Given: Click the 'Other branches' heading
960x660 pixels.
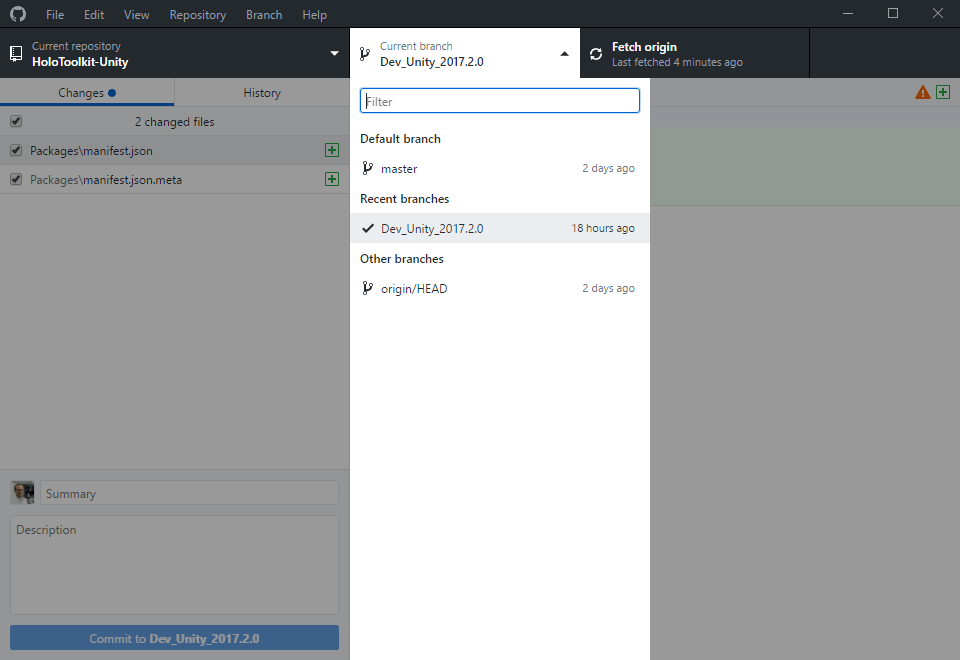Looking at the screenshot, I should 402,259.
